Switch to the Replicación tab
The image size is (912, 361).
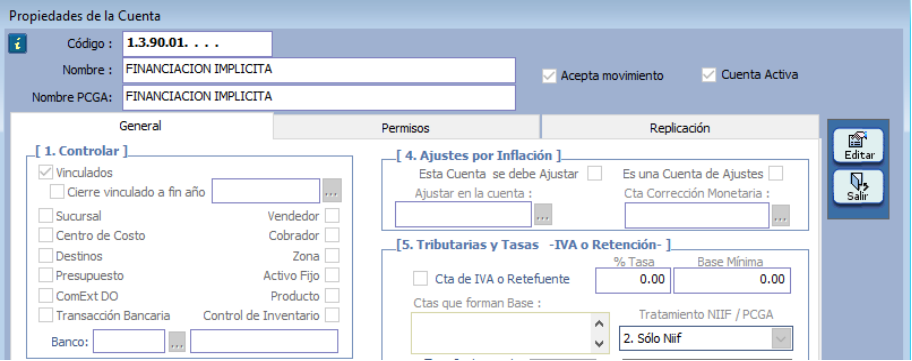point(679,128)
